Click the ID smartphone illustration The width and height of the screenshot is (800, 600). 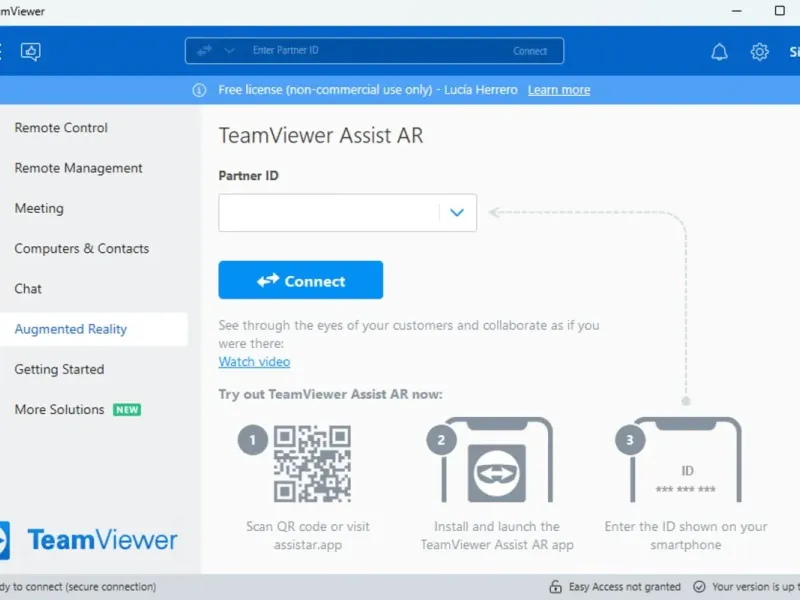(686, 460)
